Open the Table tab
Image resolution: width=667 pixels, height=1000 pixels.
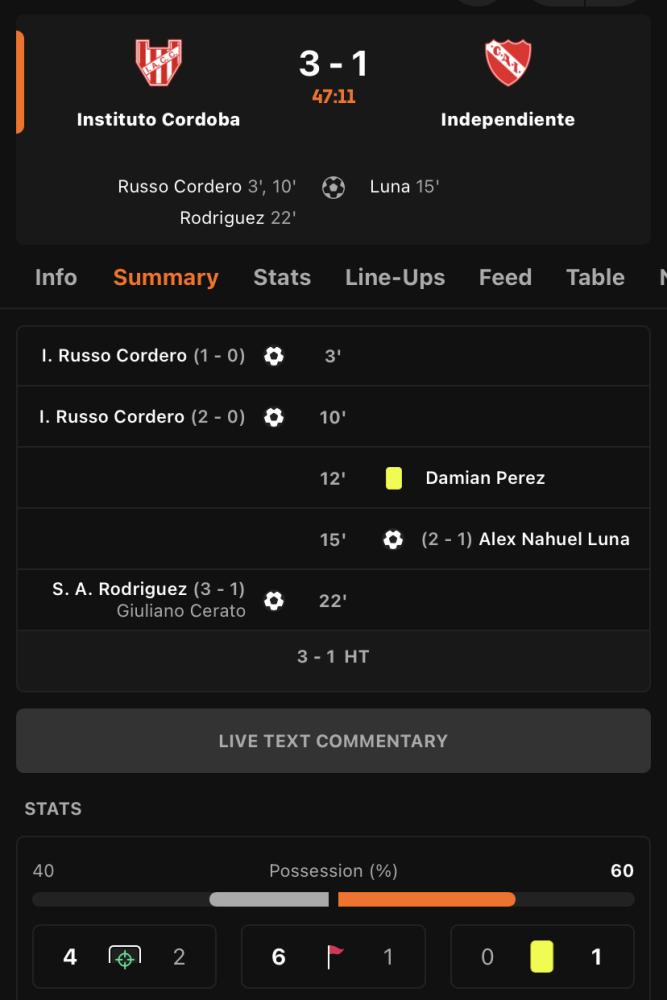595,277
